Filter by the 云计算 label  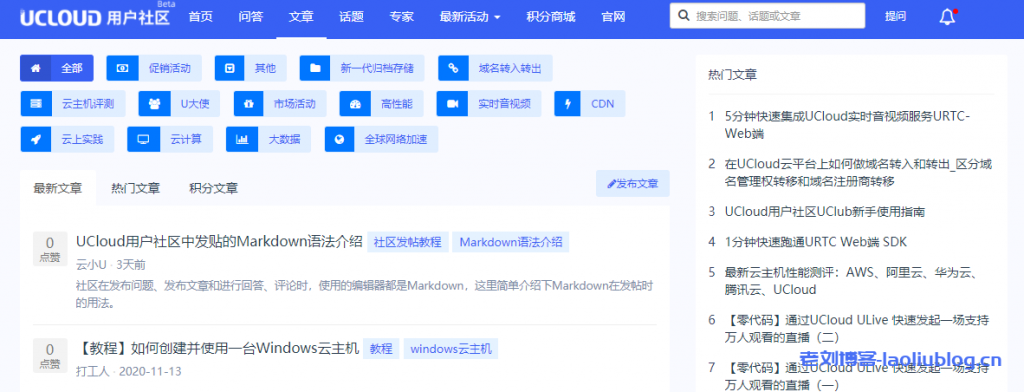186,139
